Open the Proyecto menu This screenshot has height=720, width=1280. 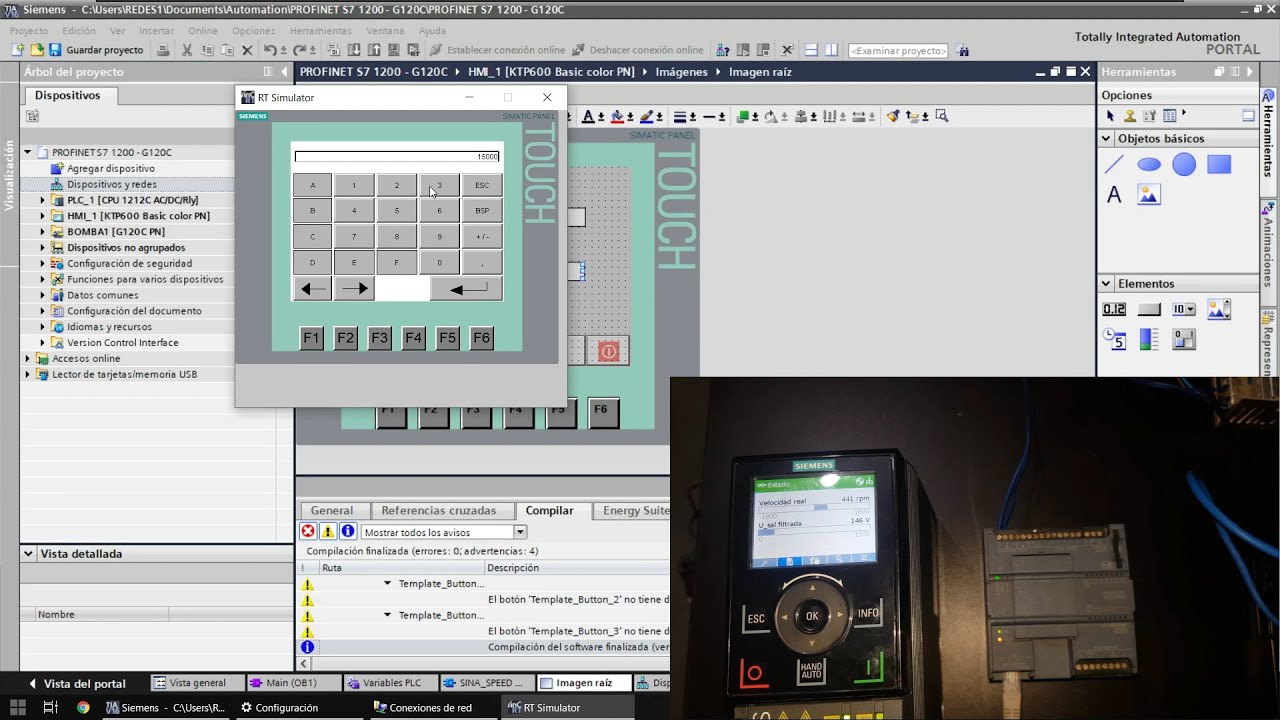pos(29,31)
